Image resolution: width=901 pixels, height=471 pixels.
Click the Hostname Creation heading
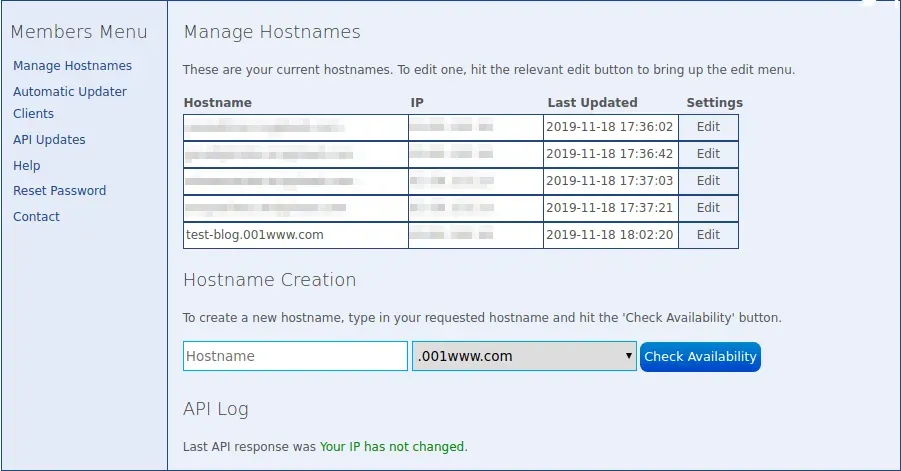tap(269, 280)
